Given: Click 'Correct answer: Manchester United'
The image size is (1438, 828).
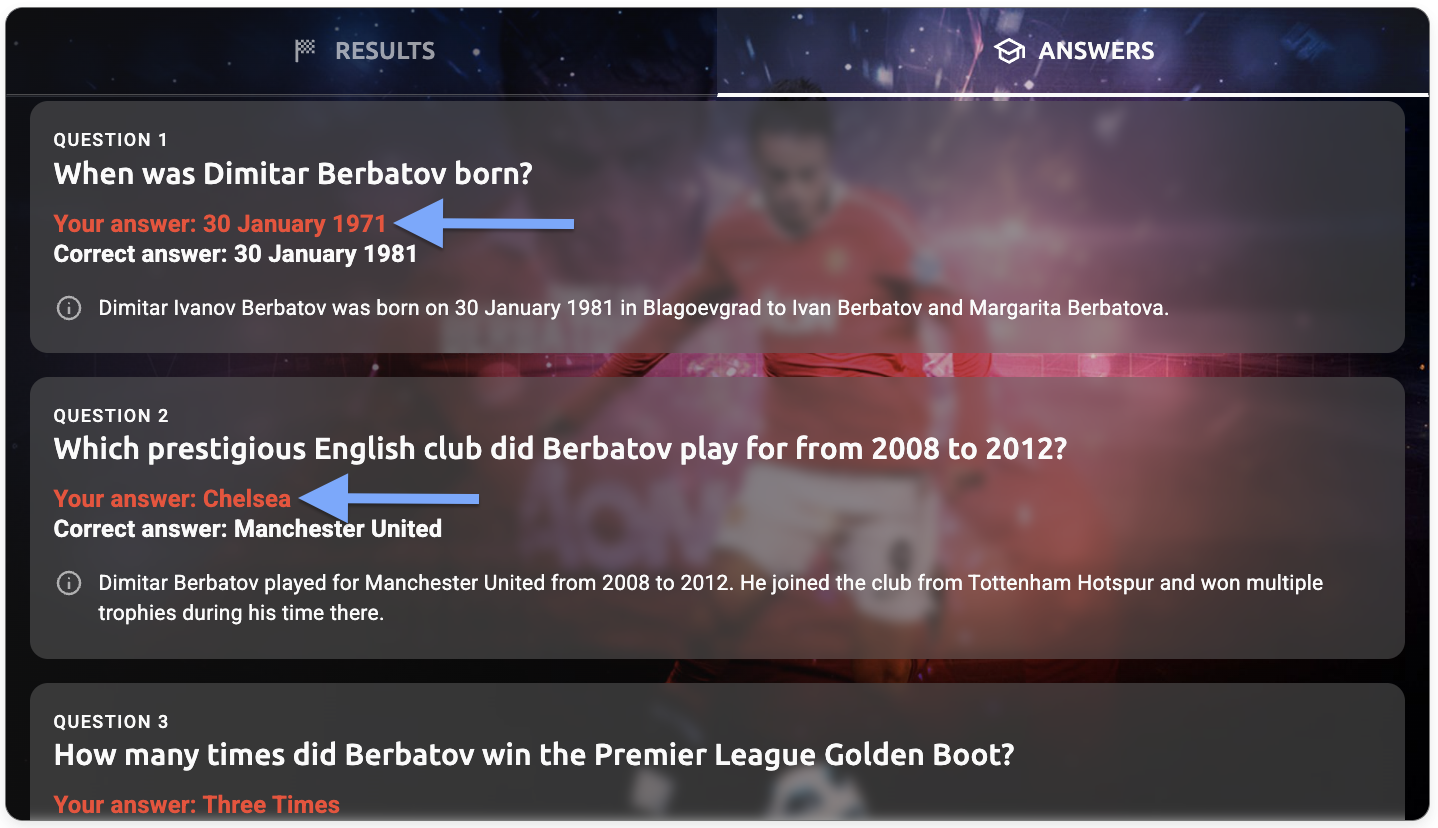Looking at the screenshot, I should [247, 529].
